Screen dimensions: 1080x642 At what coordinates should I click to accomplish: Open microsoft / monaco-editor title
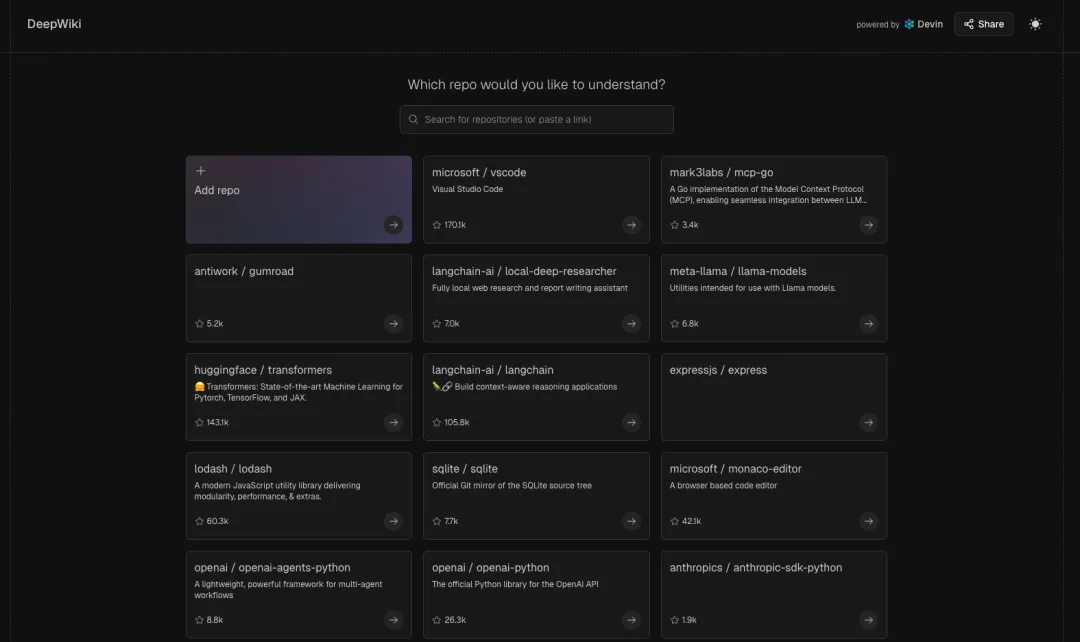pos(736,468)
